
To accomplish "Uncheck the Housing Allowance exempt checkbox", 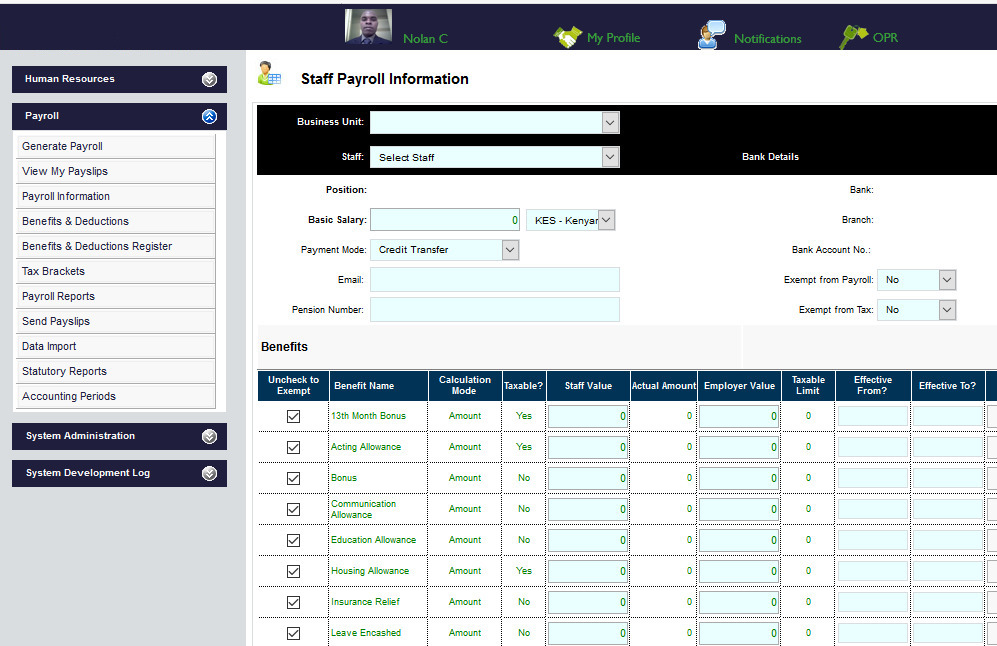I will pos(293,571).
